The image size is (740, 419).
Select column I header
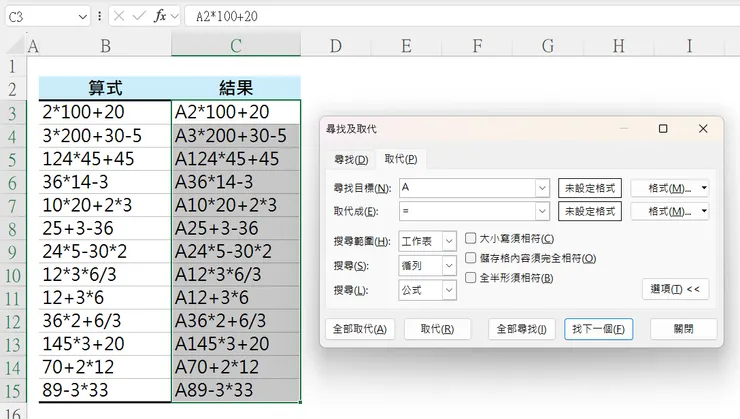(x=690, y=46)
